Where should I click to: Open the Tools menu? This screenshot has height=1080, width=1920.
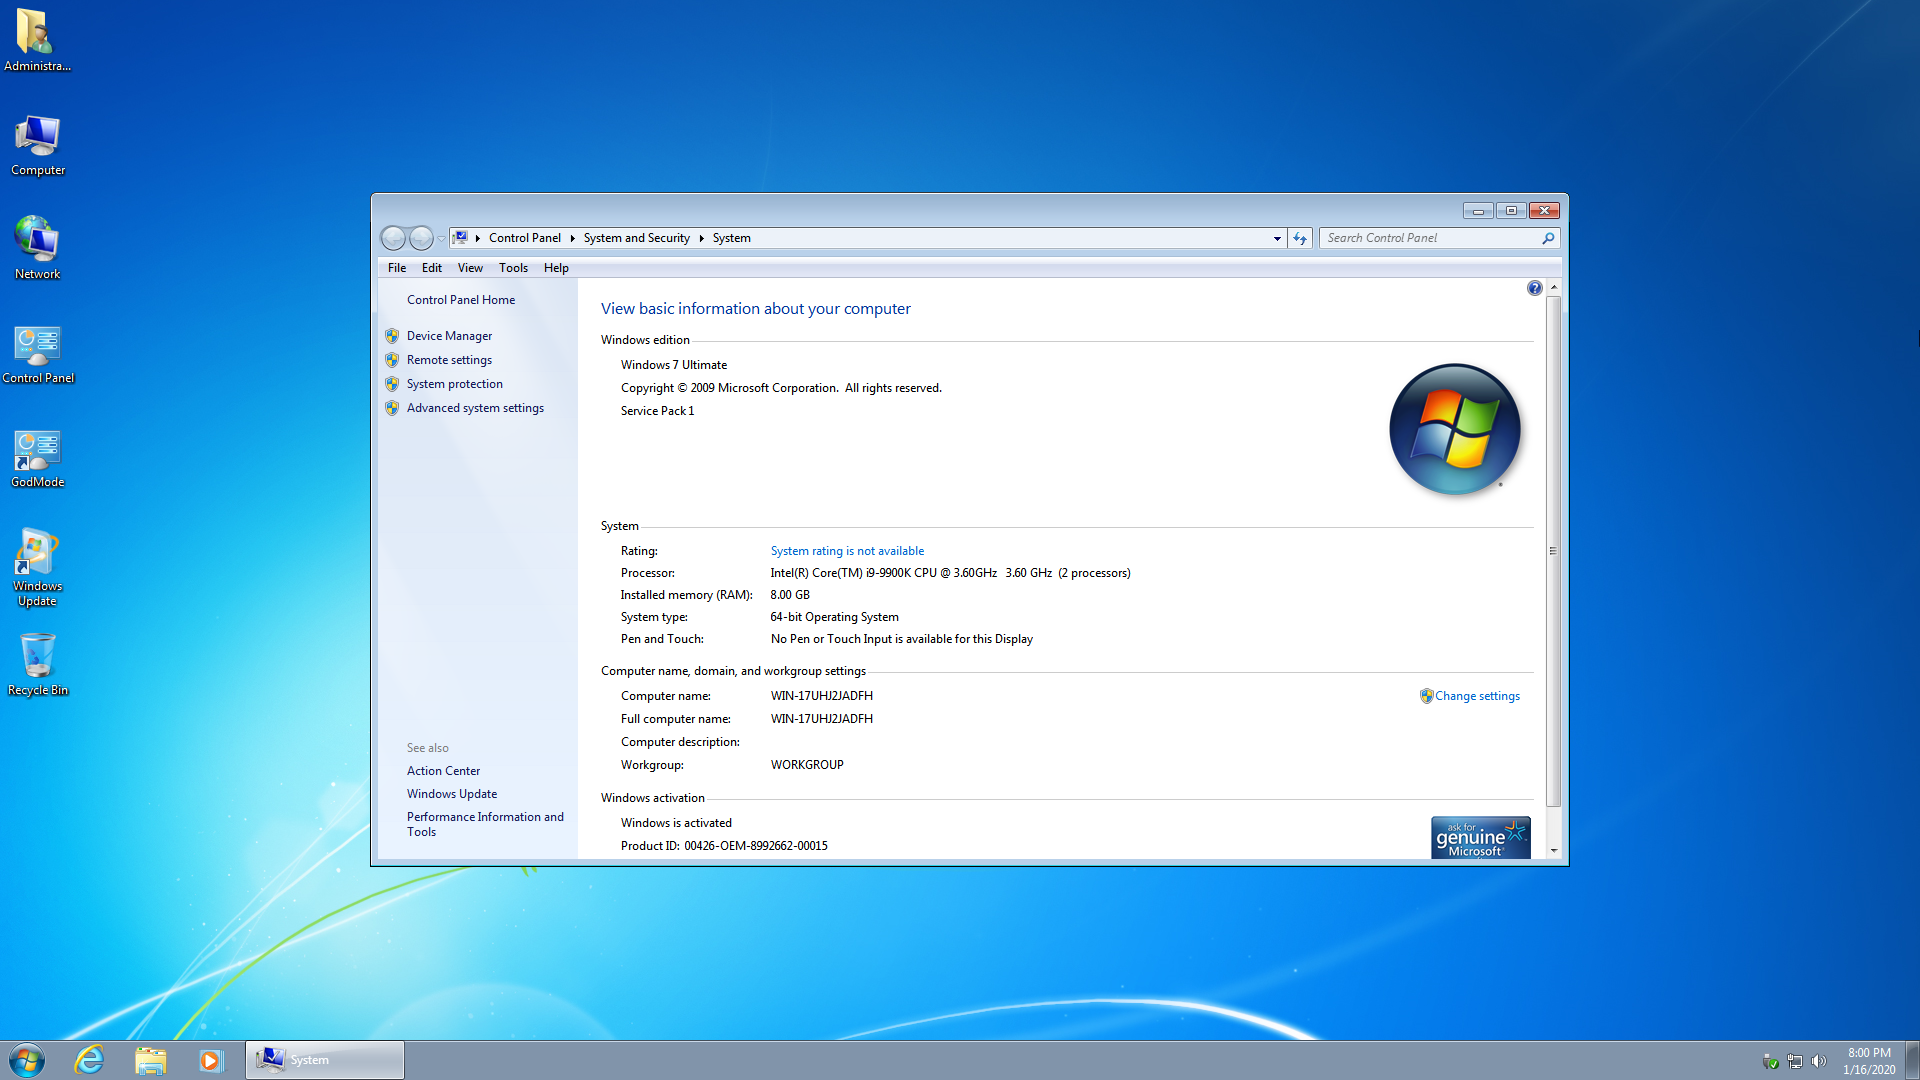(513, 268)
